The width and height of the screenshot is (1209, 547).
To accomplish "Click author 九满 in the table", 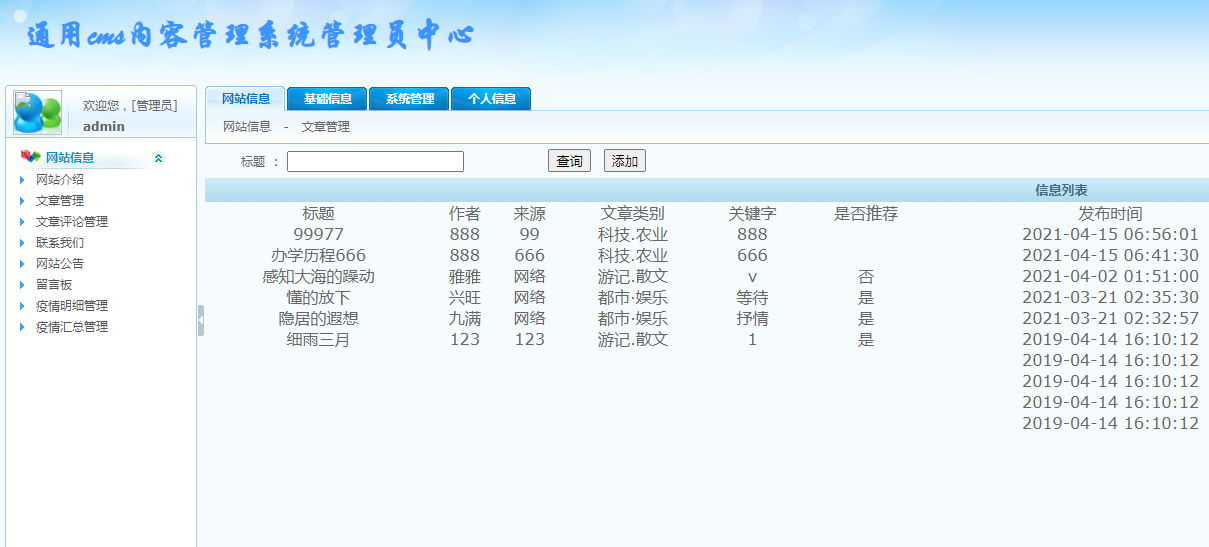I will click(x=465, y=319).
